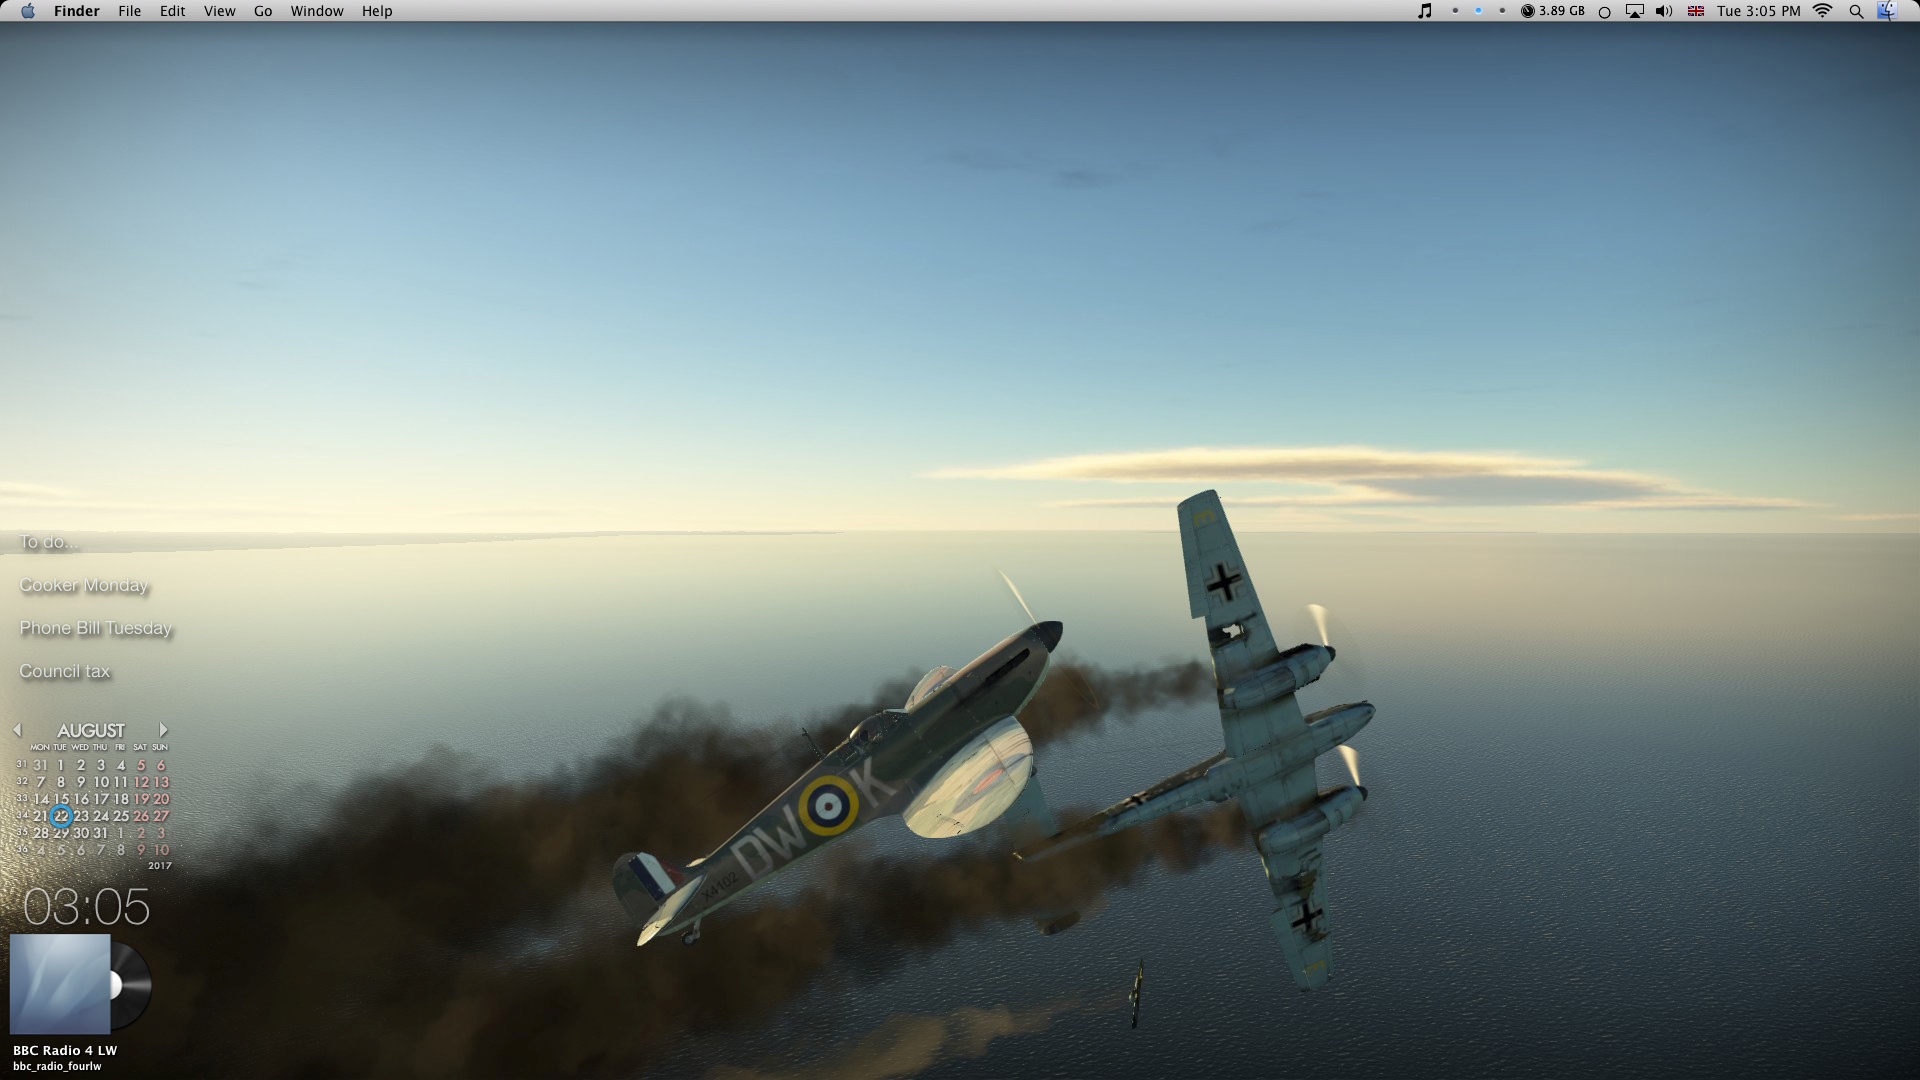Select Saturday August 19 in calendar
Viewport: 1920px width, 1080px height.
pos(141,799)
